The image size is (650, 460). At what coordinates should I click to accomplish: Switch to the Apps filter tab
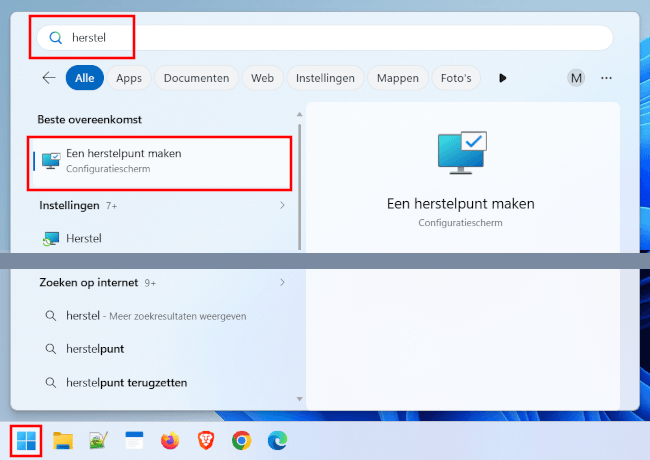pyautogui.click(x=129, y=78)
